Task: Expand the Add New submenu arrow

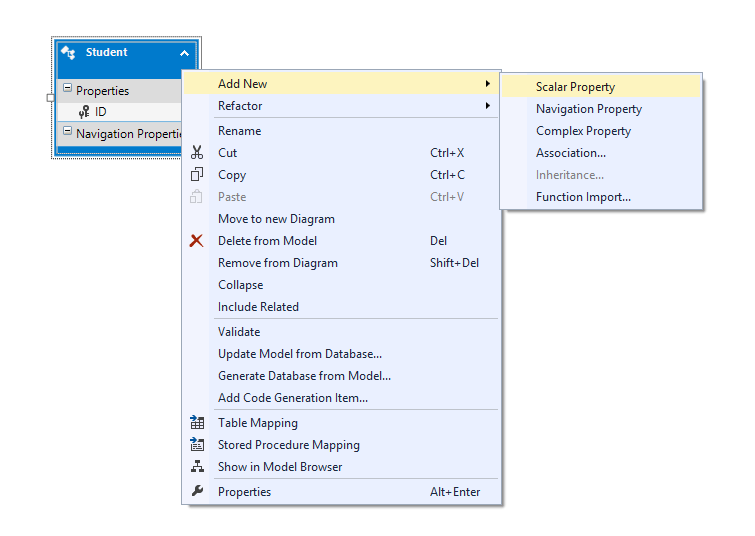Action: (x=488, y=84)
